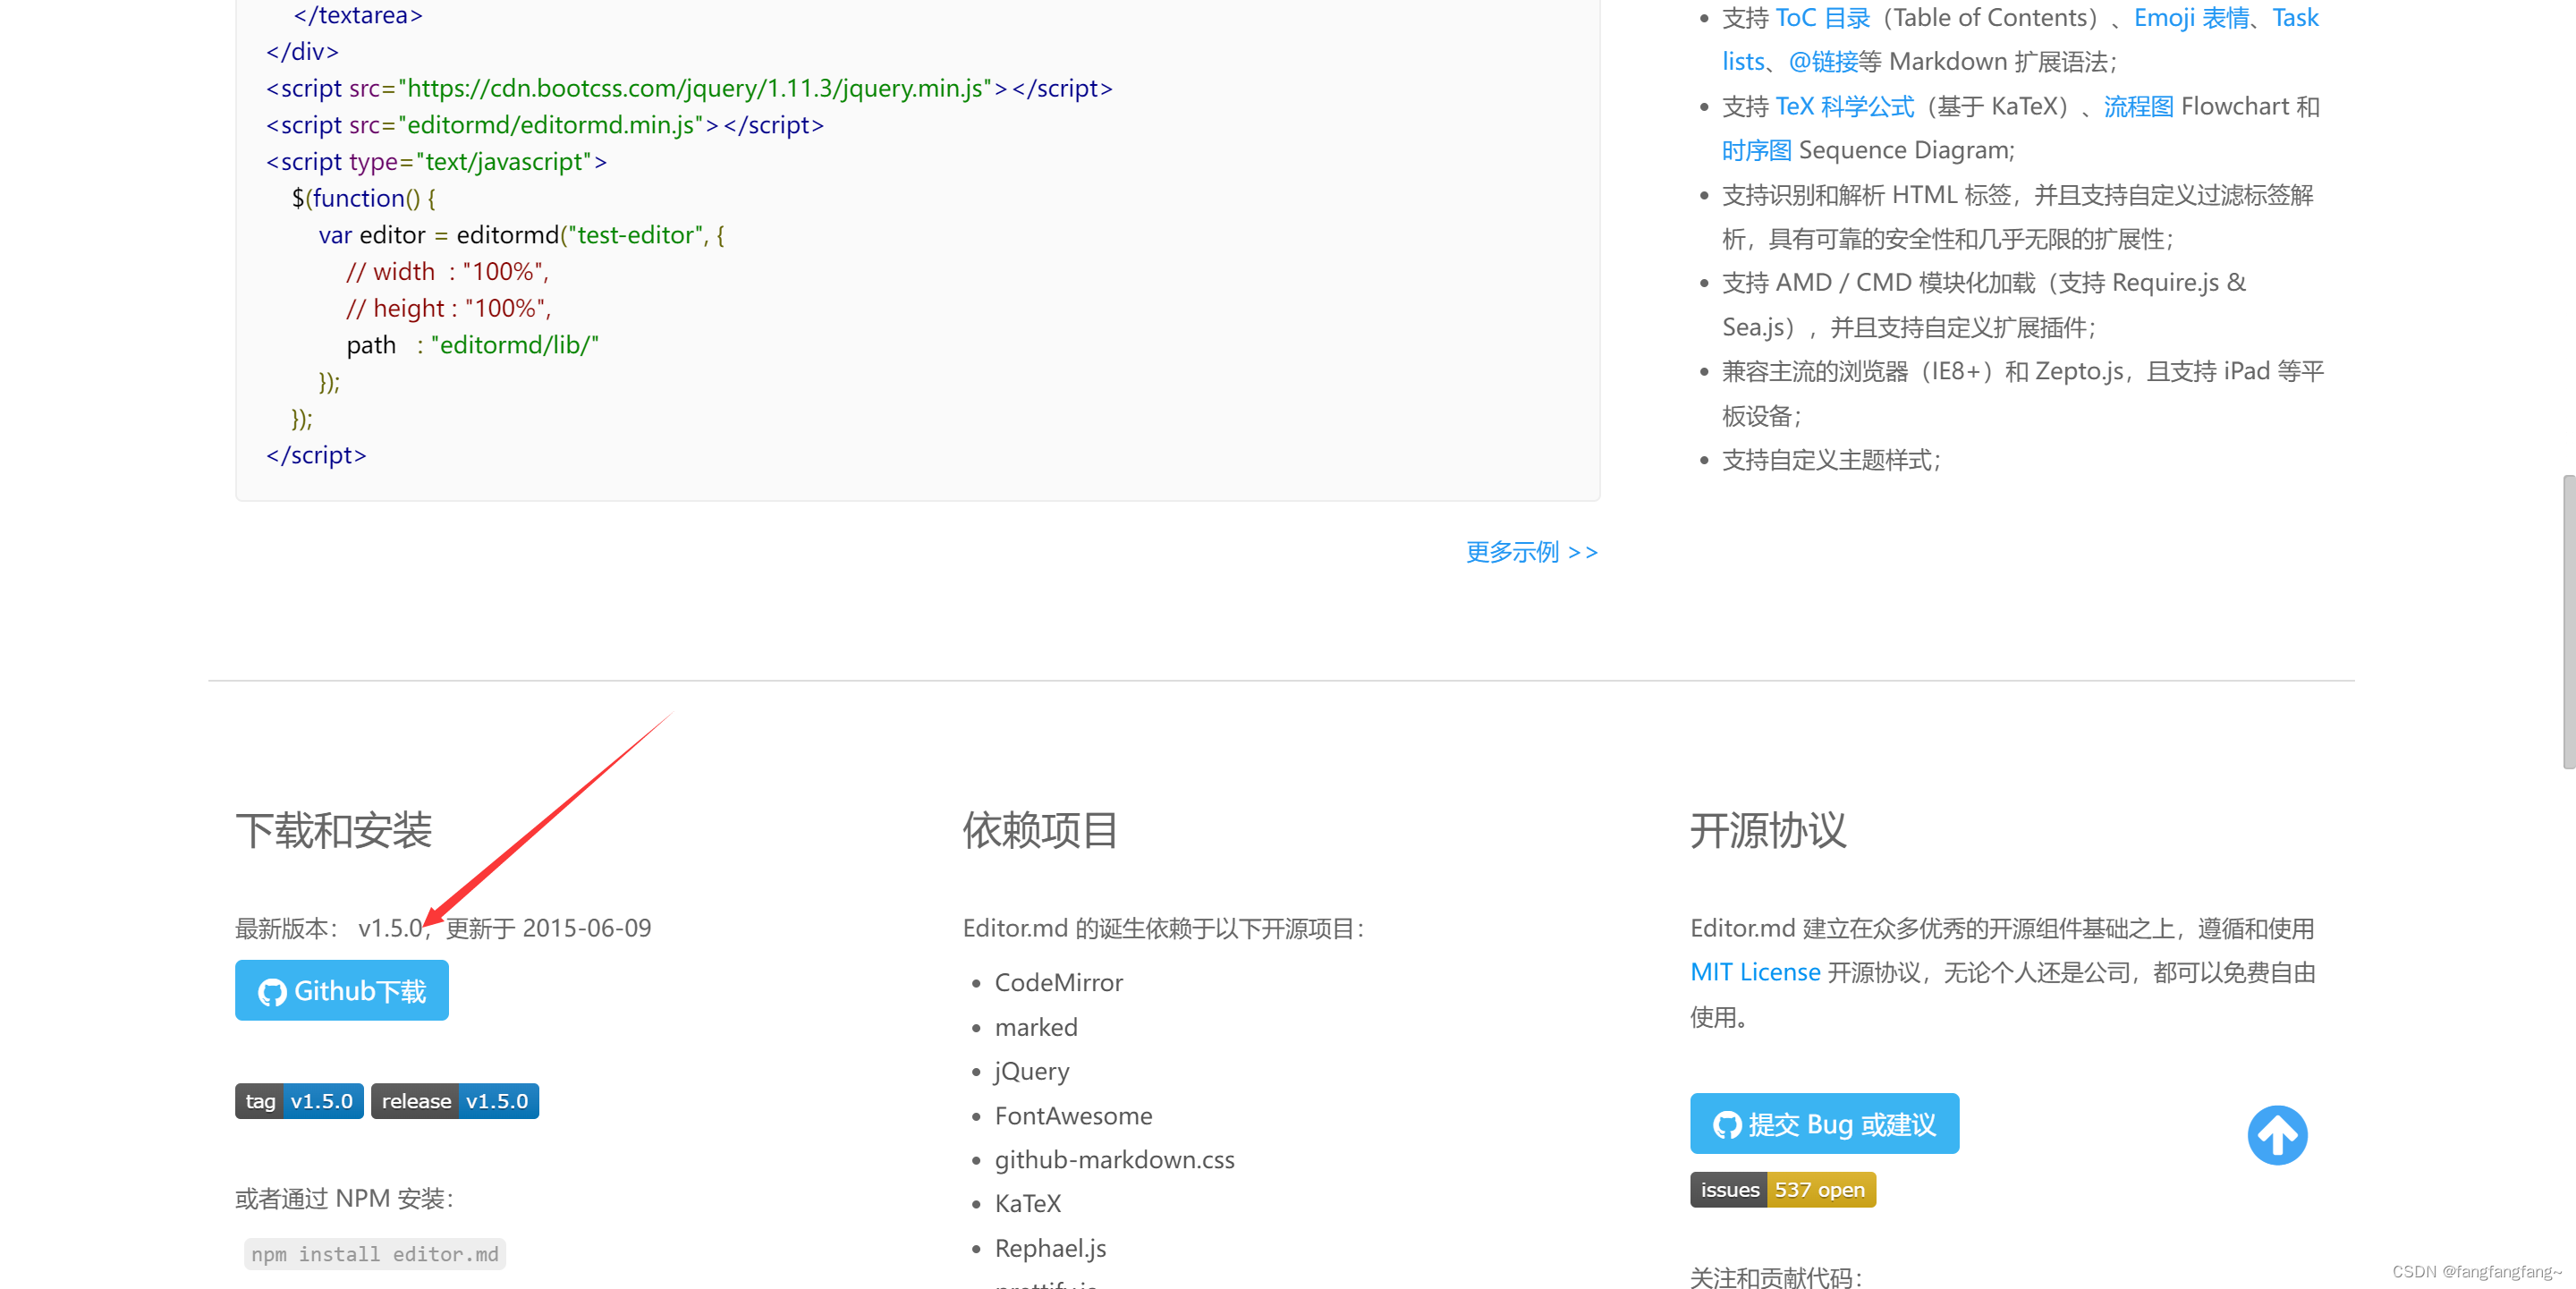Open the 流程图 Flowchart link

tap(2138, 106)
